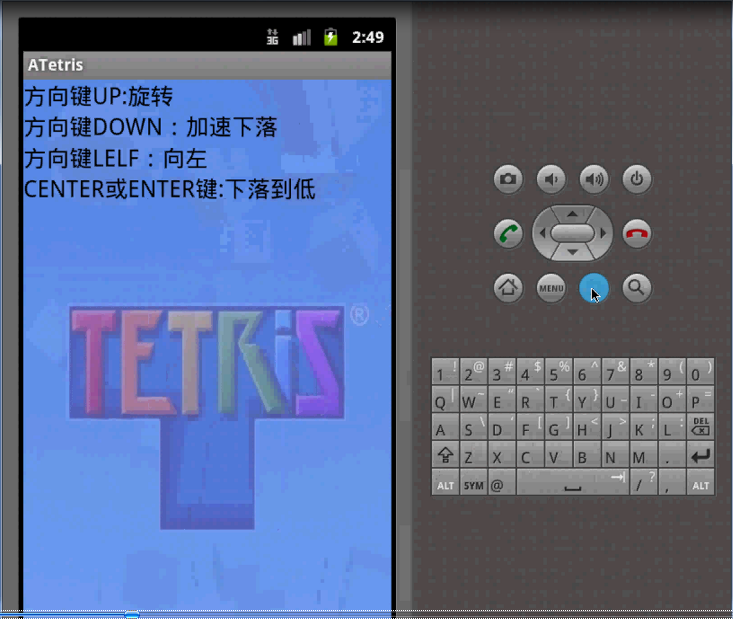
Task: Click the signal strength bars icon
Action: 302,37
